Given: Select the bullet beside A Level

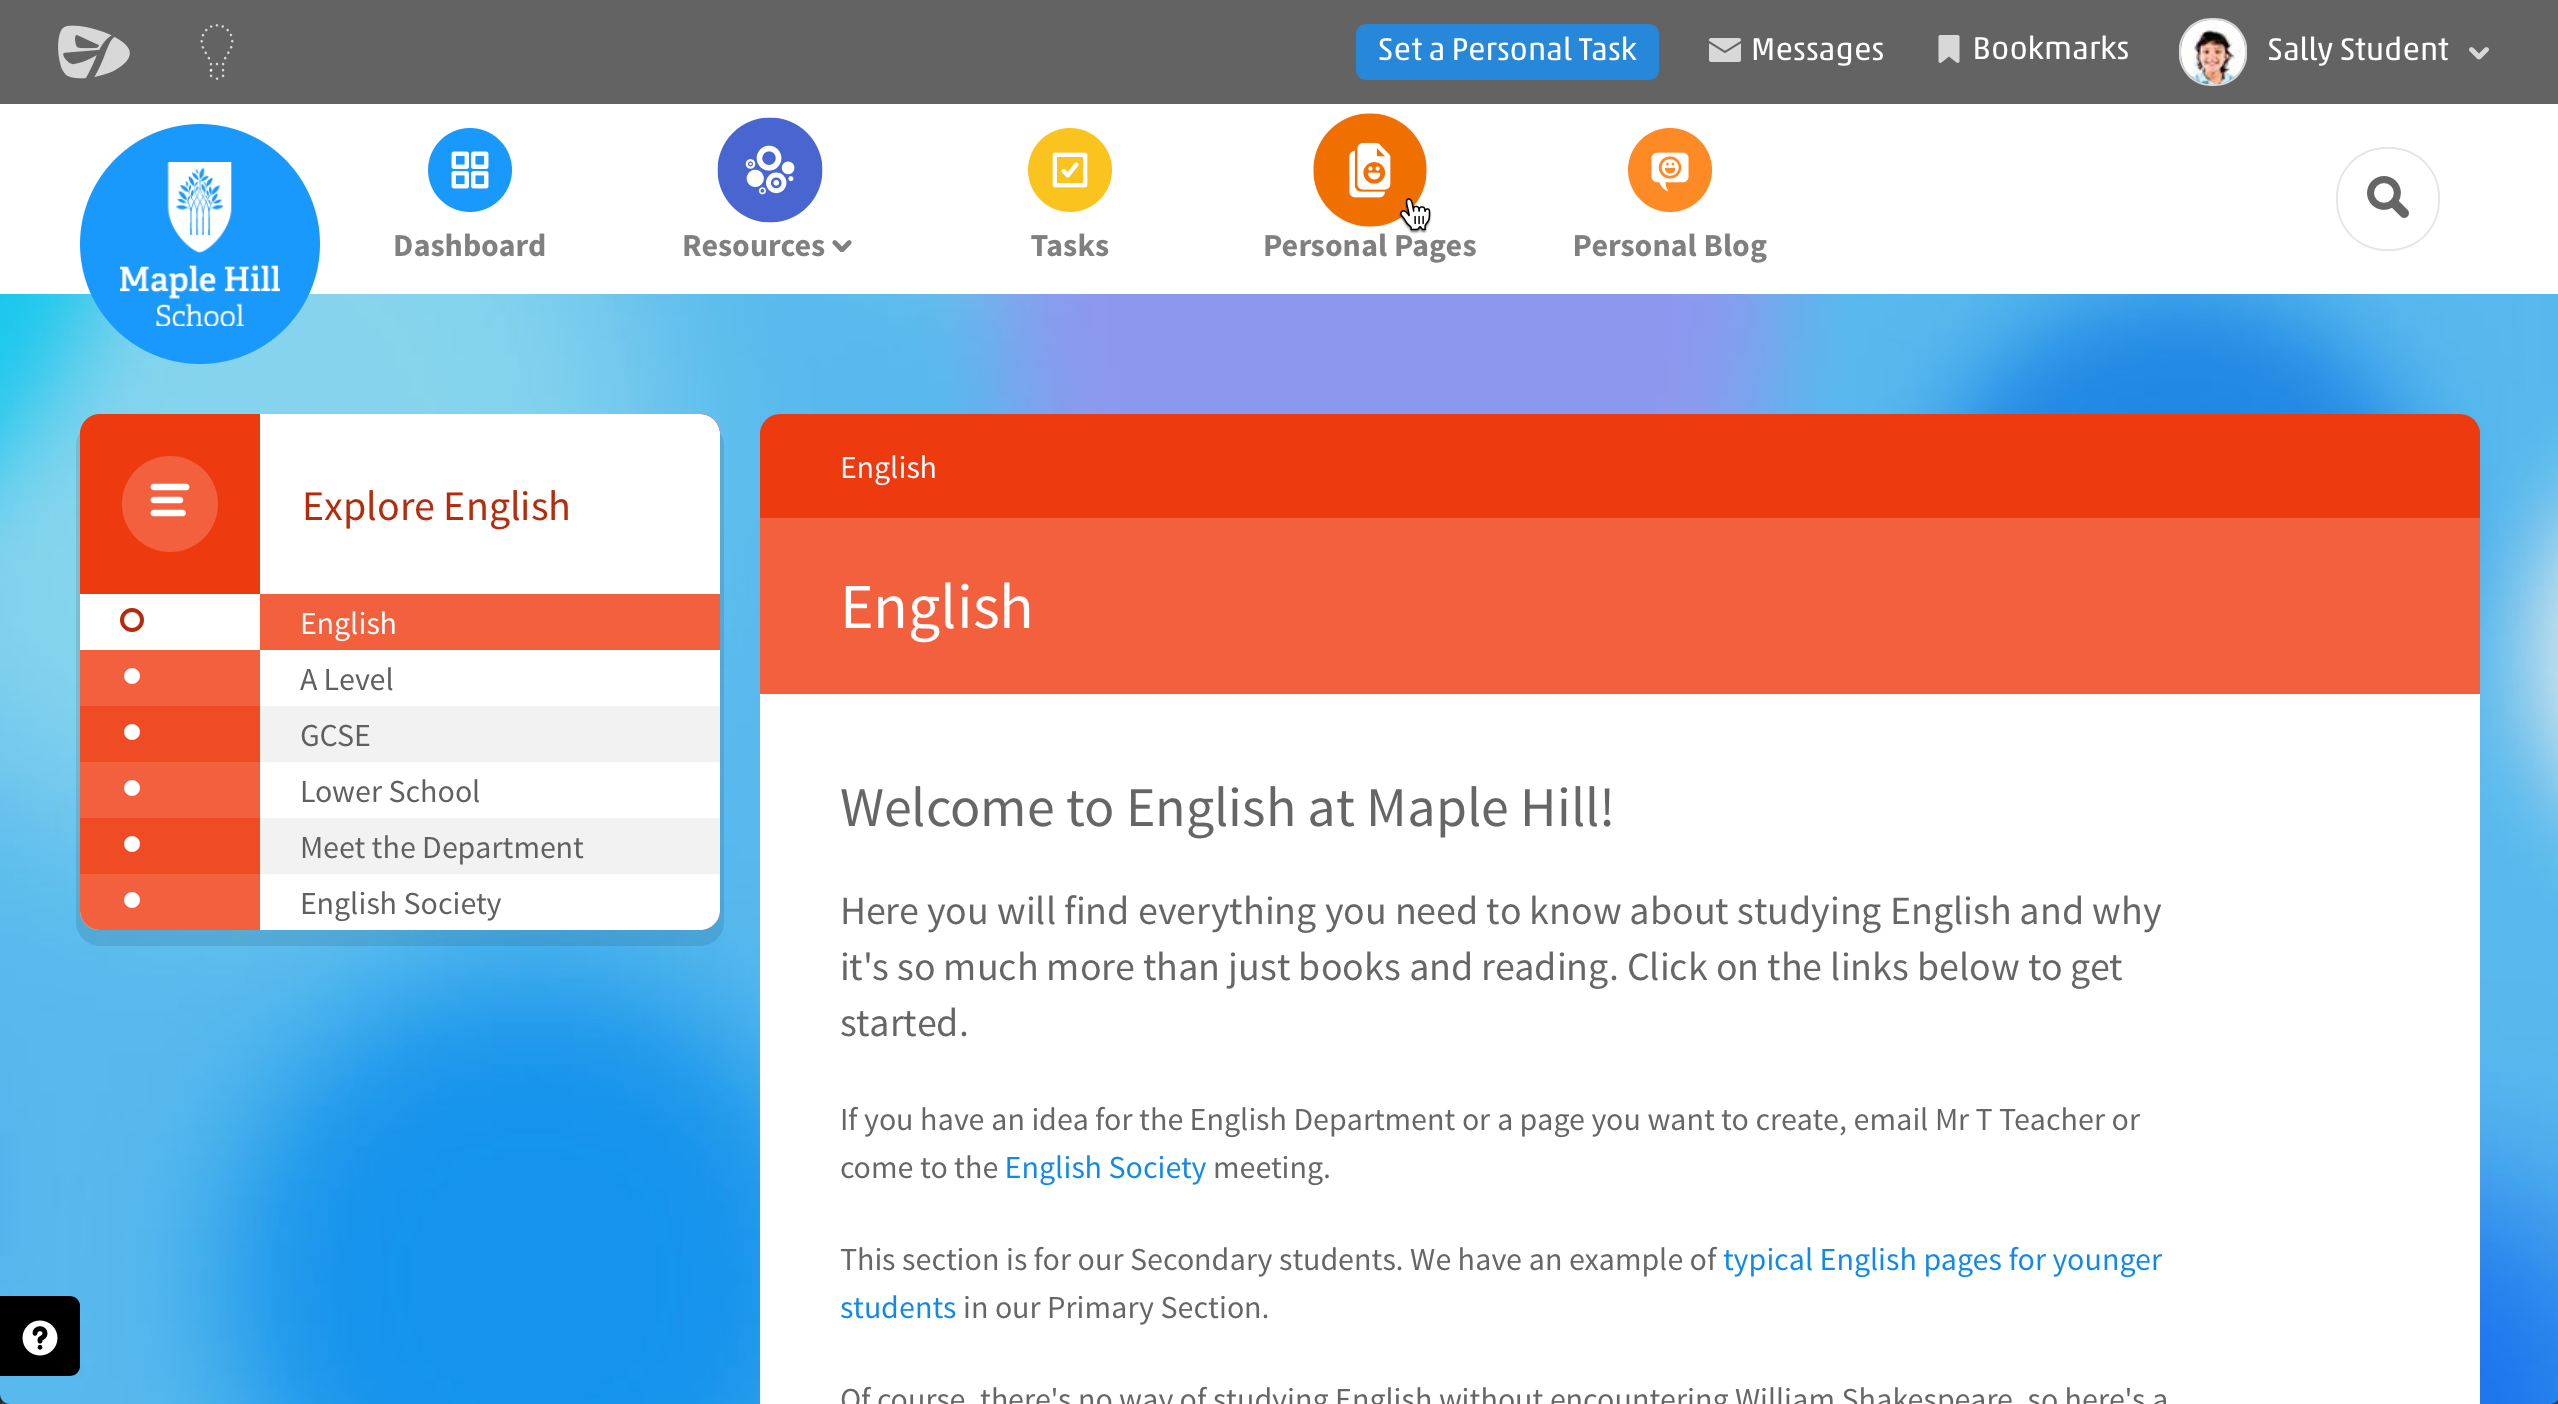Looking at the screenshot, I should tap(132, 677).
